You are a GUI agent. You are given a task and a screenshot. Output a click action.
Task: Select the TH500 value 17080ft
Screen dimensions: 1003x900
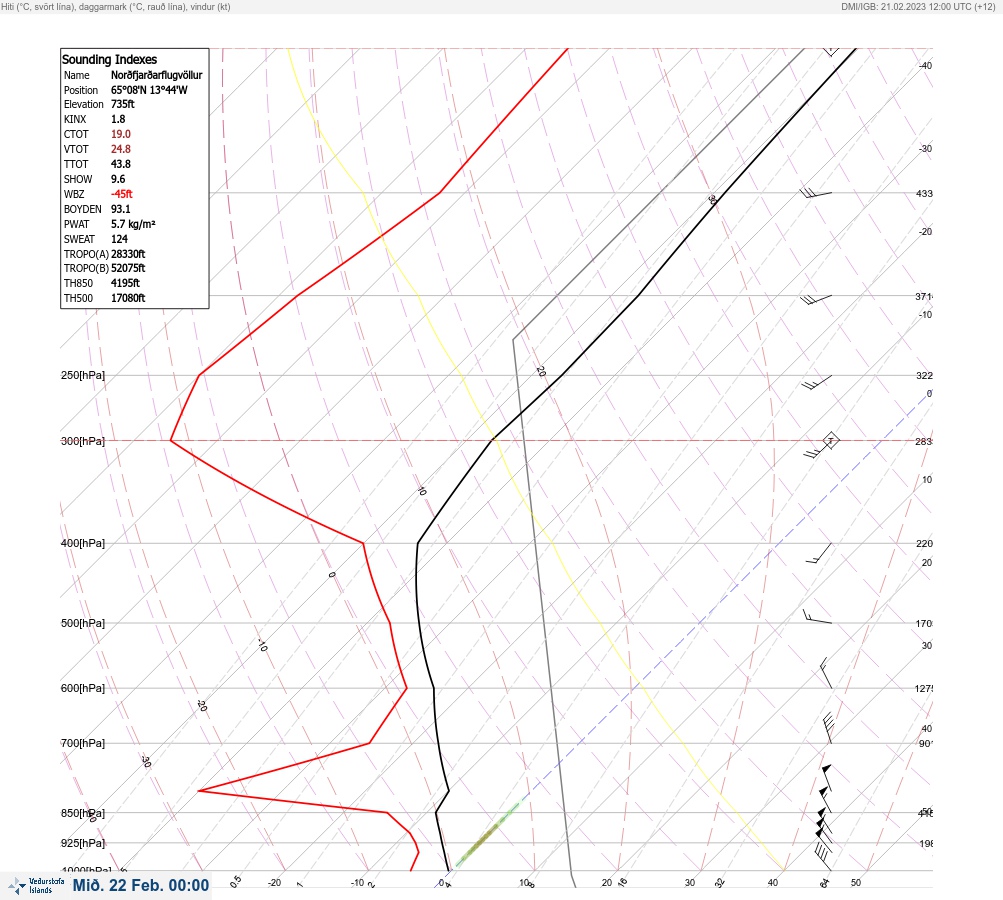128,298
